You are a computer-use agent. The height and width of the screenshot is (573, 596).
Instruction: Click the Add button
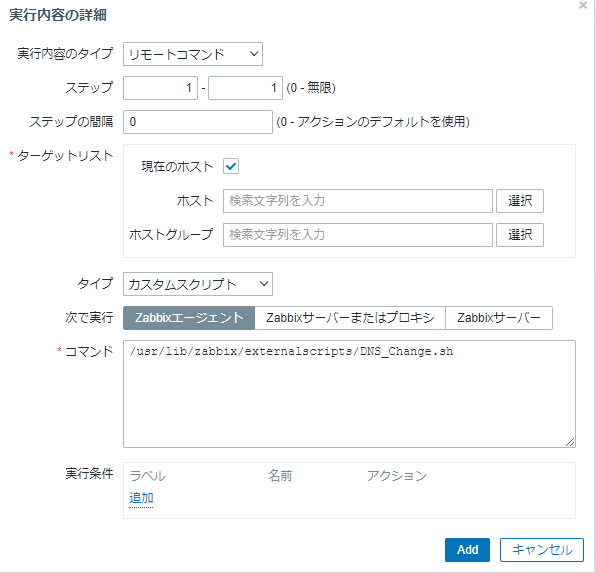point(467,549)
